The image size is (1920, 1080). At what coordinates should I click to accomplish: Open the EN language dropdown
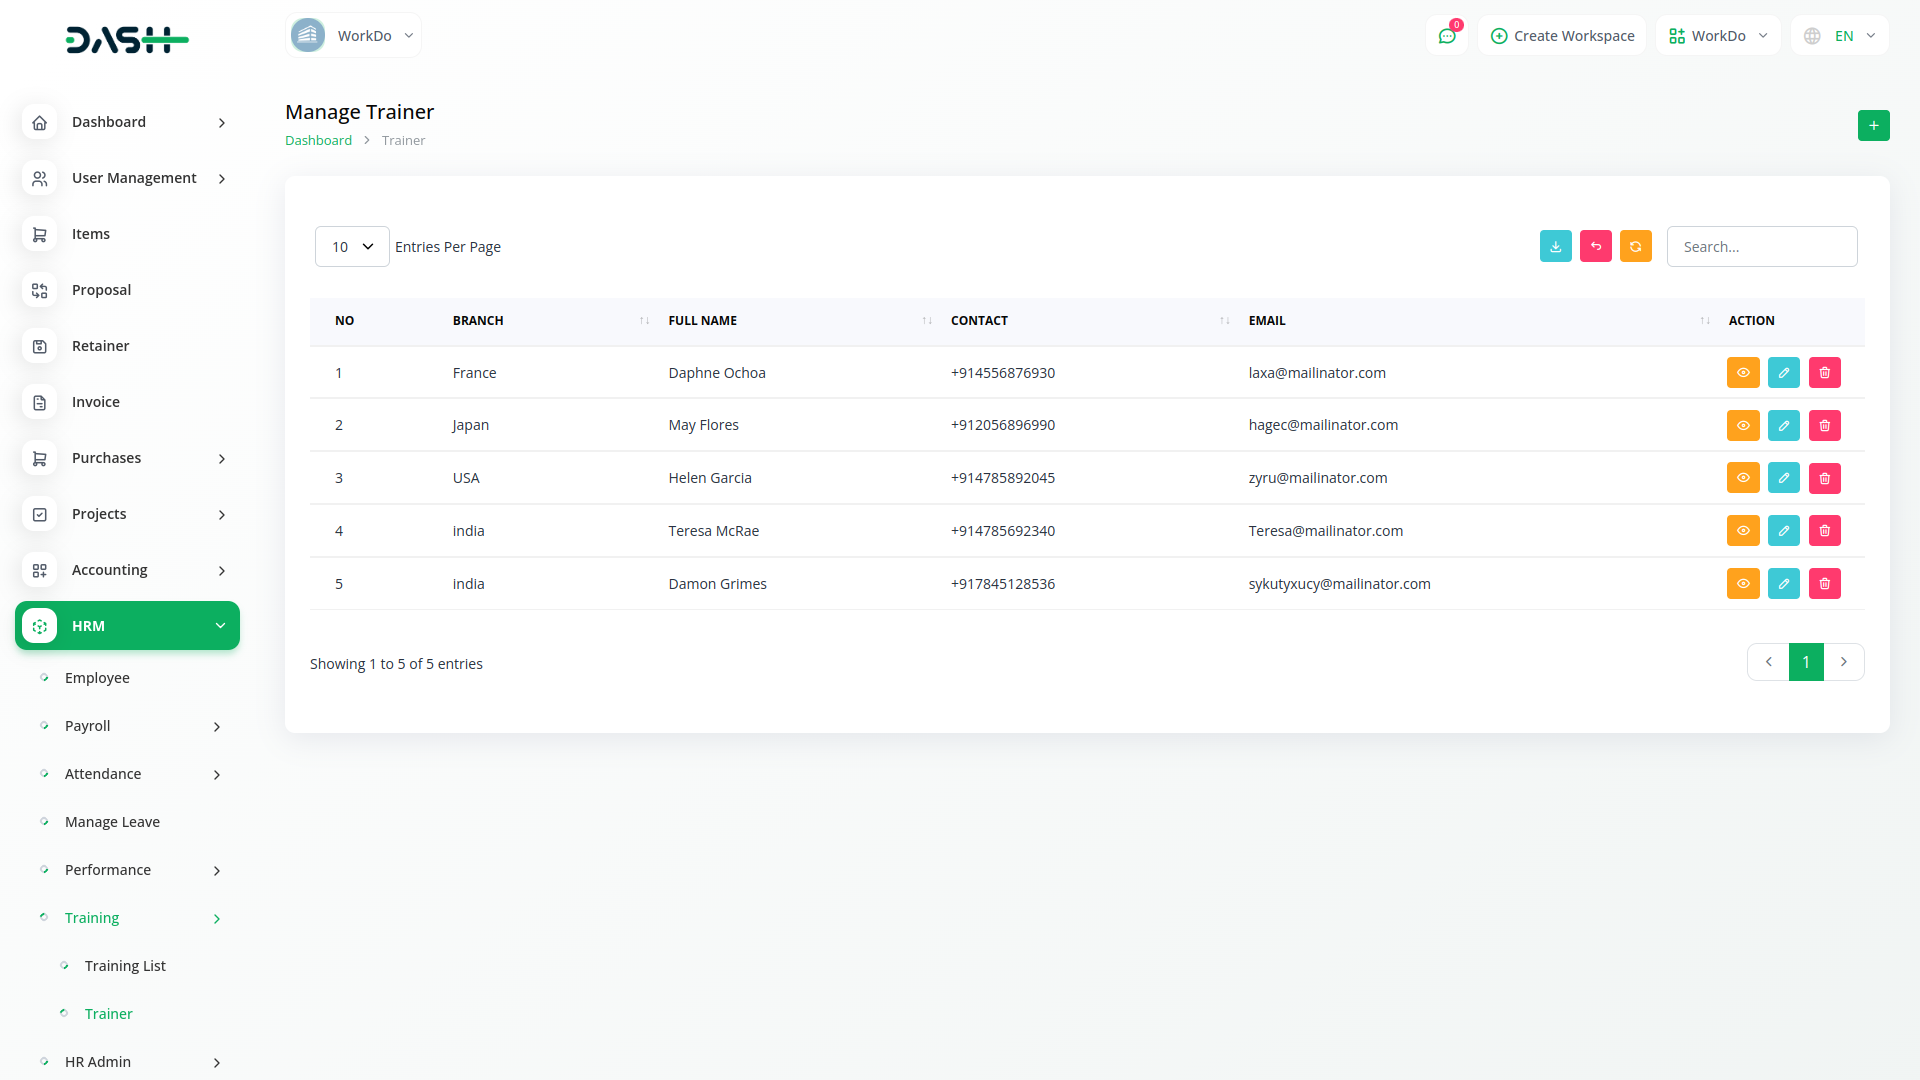point(1840,36)
